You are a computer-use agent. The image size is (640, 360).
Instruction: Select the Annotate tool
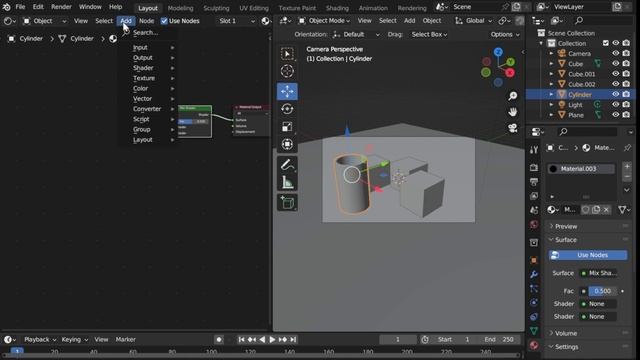(287, 164)
